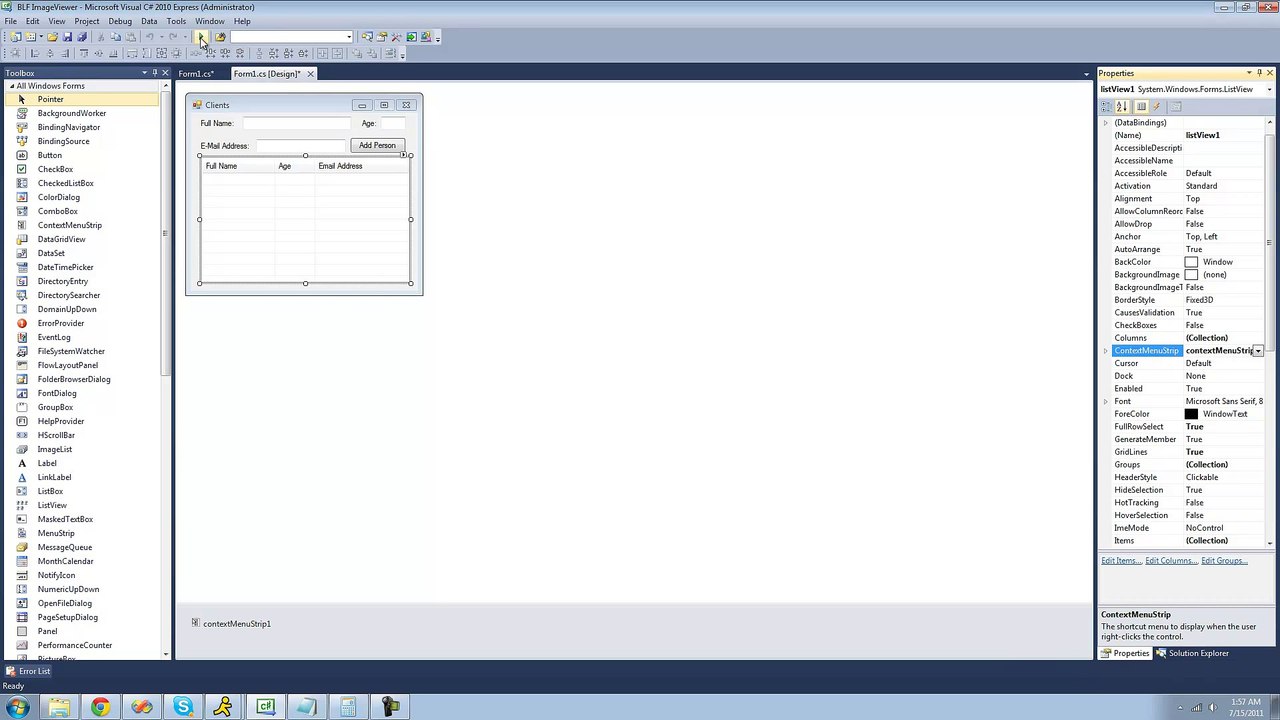
Task: Open the Error List tab at bottom
Action: coord(28,671)
